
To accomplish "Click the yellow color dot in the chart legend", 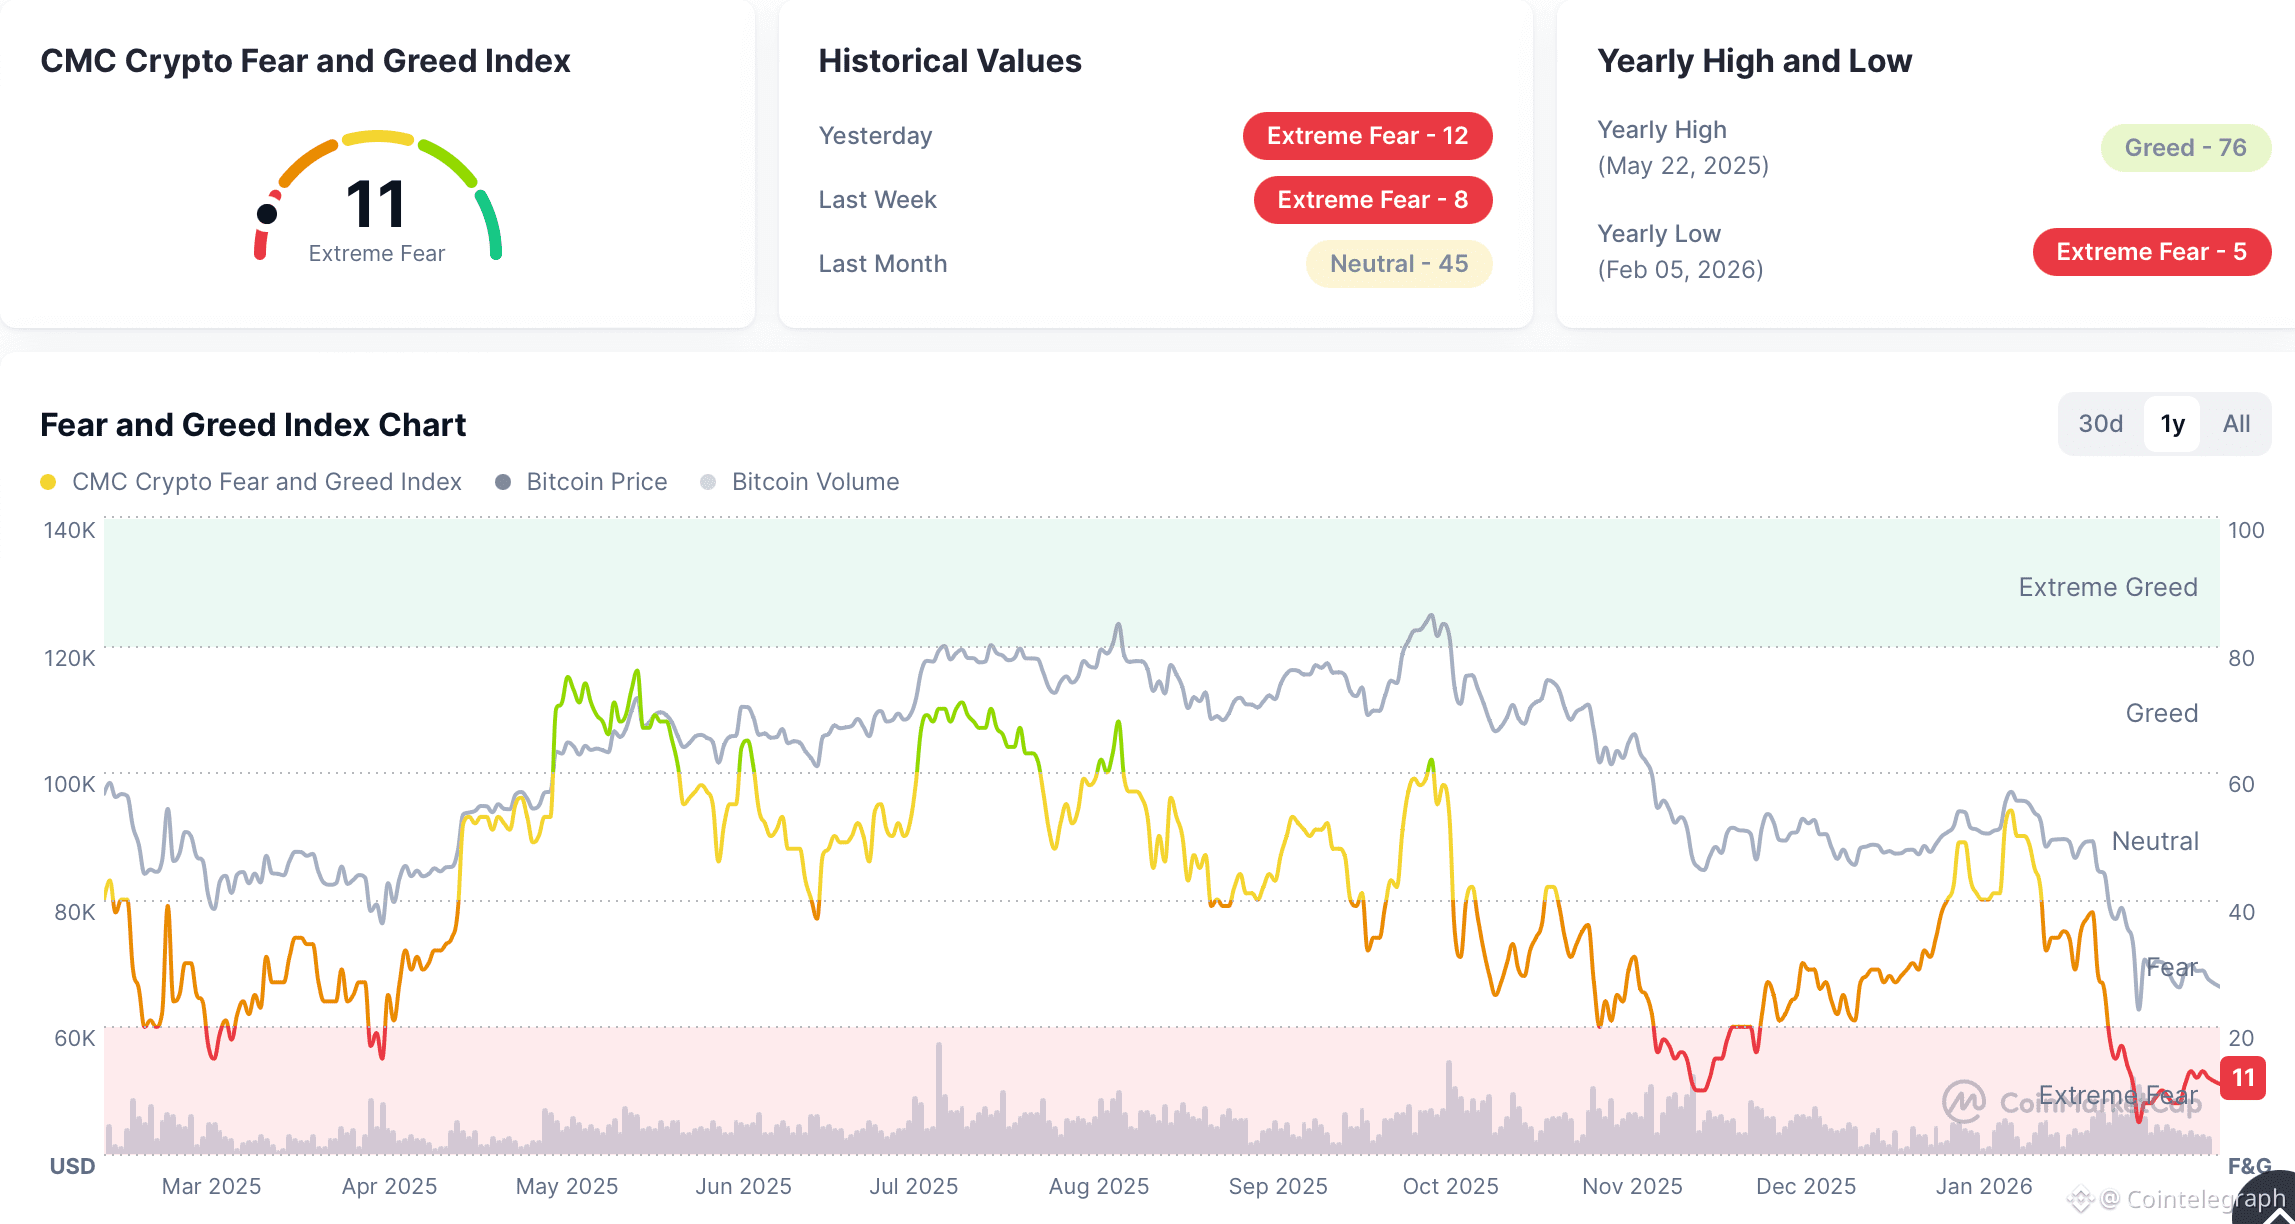I will [47, 481].
